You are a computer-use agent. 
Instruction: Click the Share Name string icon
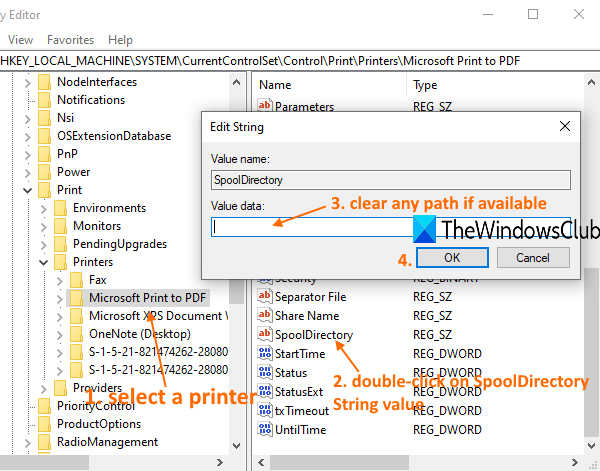pyautogui.click(x=265, y=315)
